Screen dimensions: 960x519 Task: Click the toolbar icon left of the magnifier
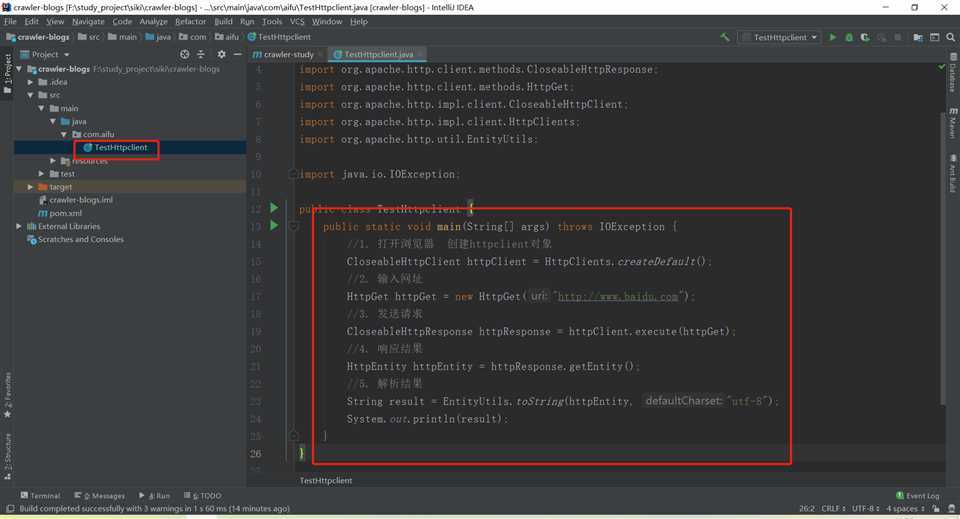(x=934, y=37)
